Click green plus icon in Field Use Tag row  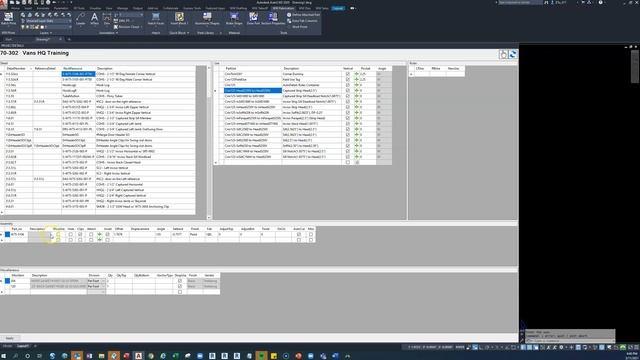pos(356,80)
